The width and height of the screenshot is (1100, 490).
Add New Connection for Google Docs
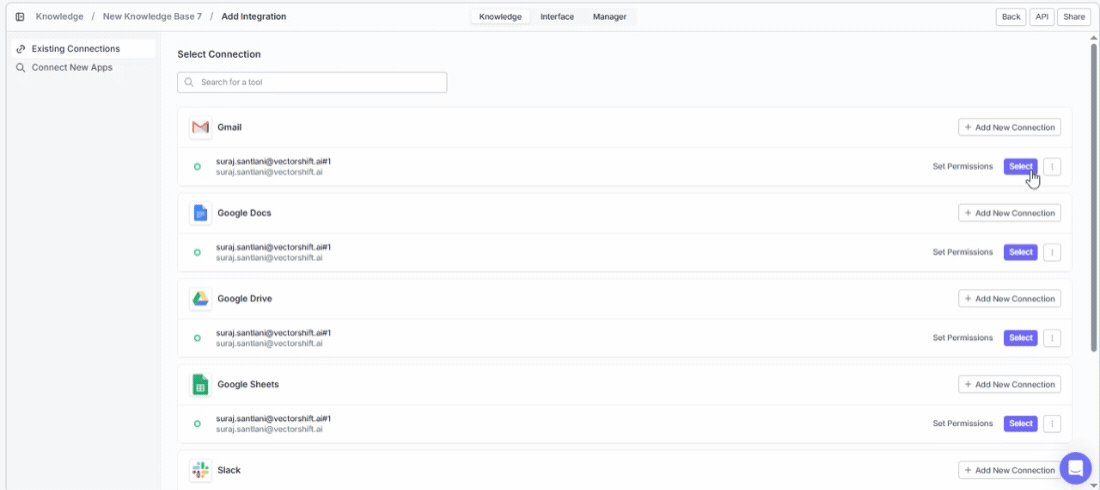click(x=1010, y=213)
